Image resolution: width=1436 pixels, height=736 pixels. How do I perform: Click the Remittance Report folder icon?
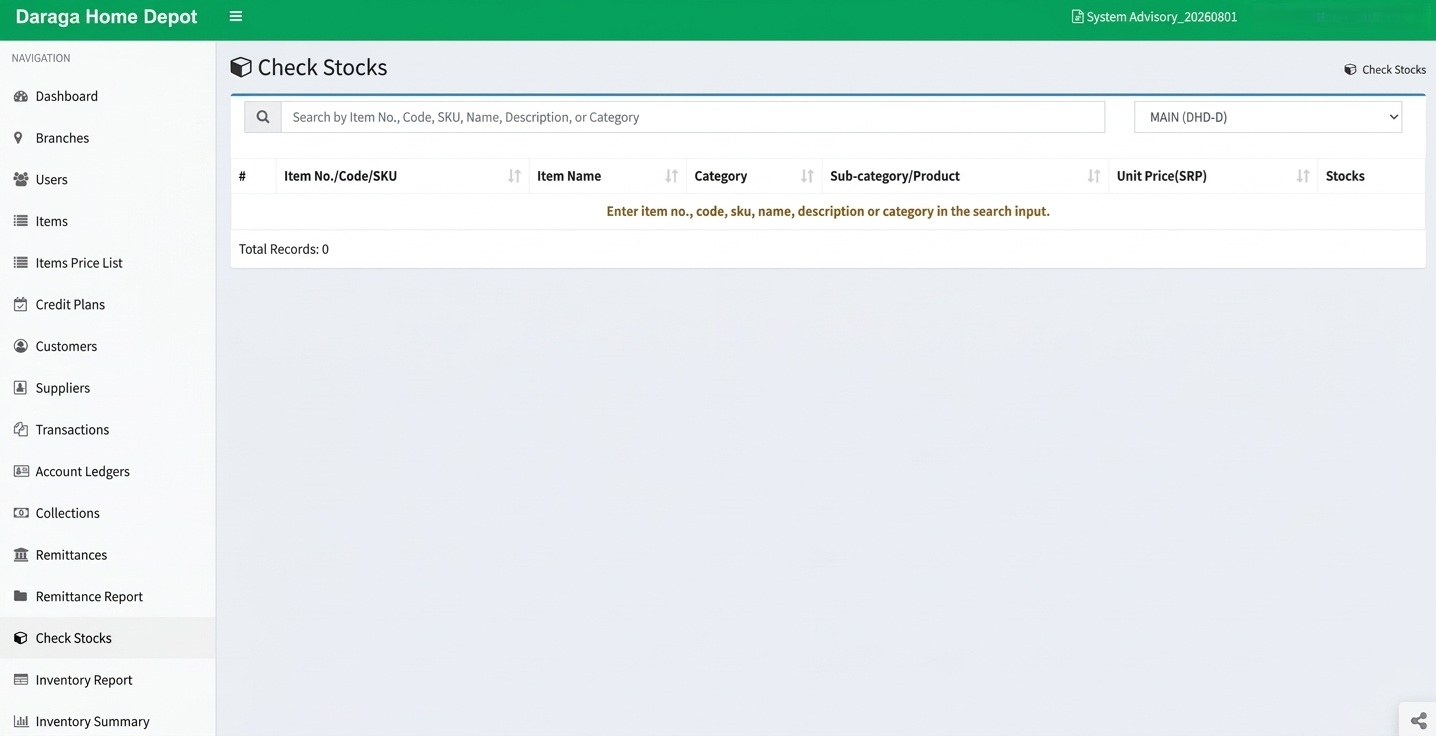click(20, 596)
